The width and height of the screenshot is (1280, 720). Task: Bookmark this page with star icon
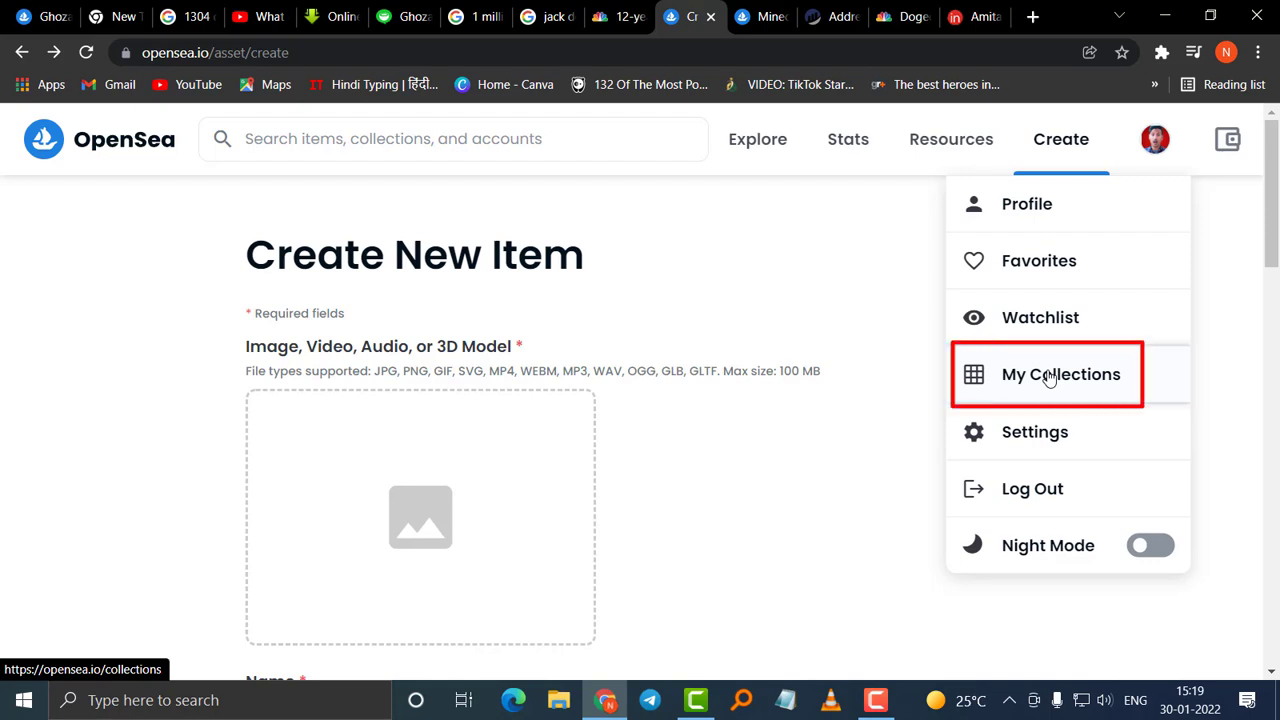coord(1122,52)
